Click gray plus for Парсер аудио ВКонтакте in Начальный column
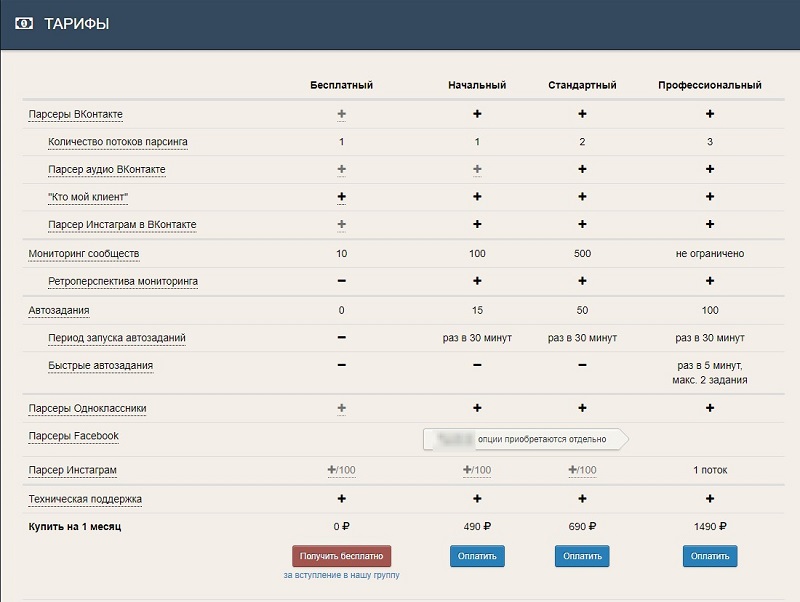Viewport: 800px width, 602px height. [477, 170]
